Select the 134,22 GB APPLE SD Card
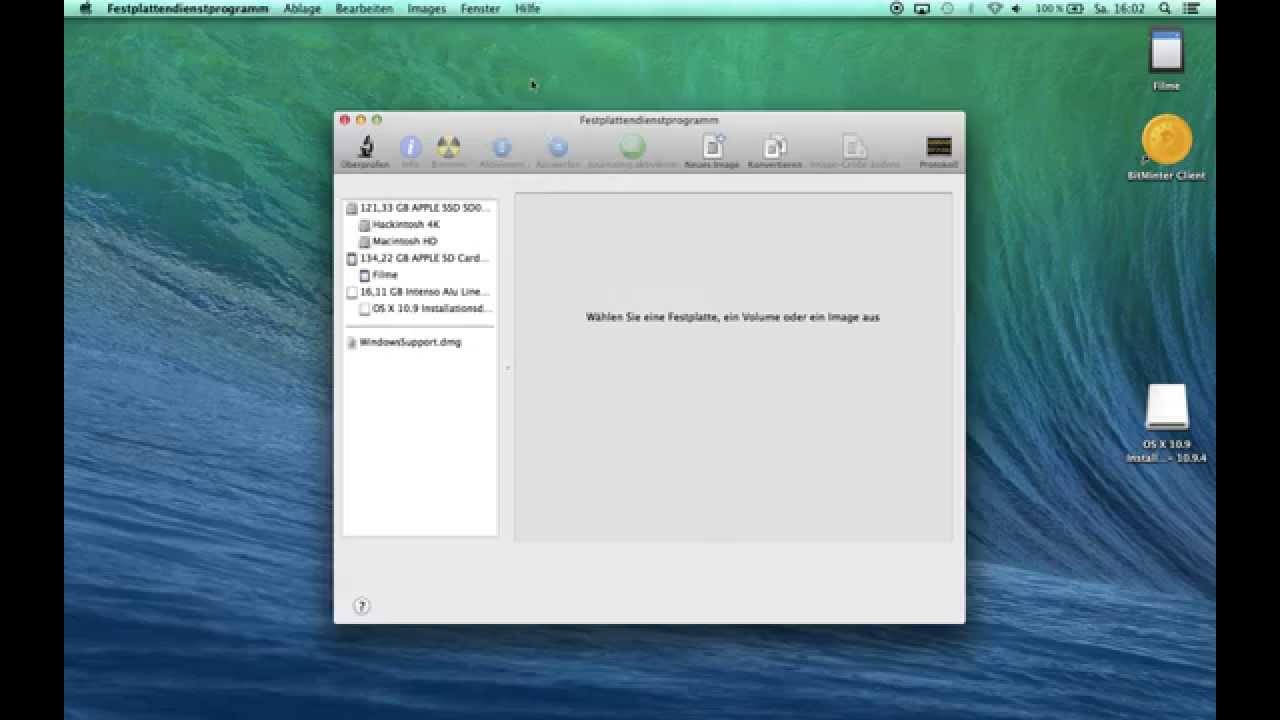Image resolution: width=1280 pixels, height=720 pixels. (x=419, y=258)
